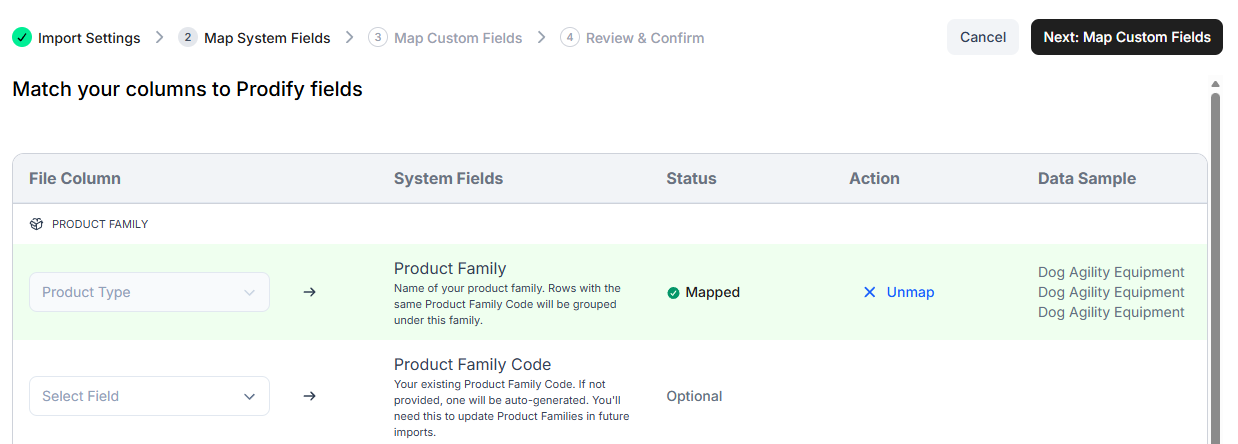1238x444 pixels.
Task: Select the Map System Fields step
Action: 267,38
